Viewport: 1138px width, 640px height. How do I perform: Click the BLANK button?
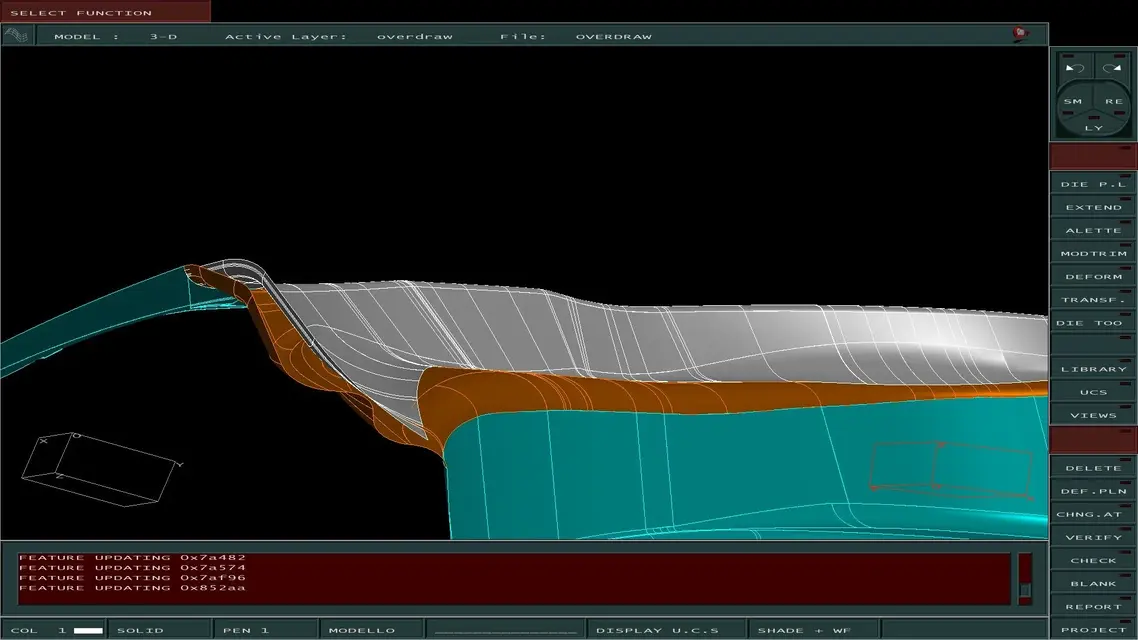click(x=1093, y=583)
